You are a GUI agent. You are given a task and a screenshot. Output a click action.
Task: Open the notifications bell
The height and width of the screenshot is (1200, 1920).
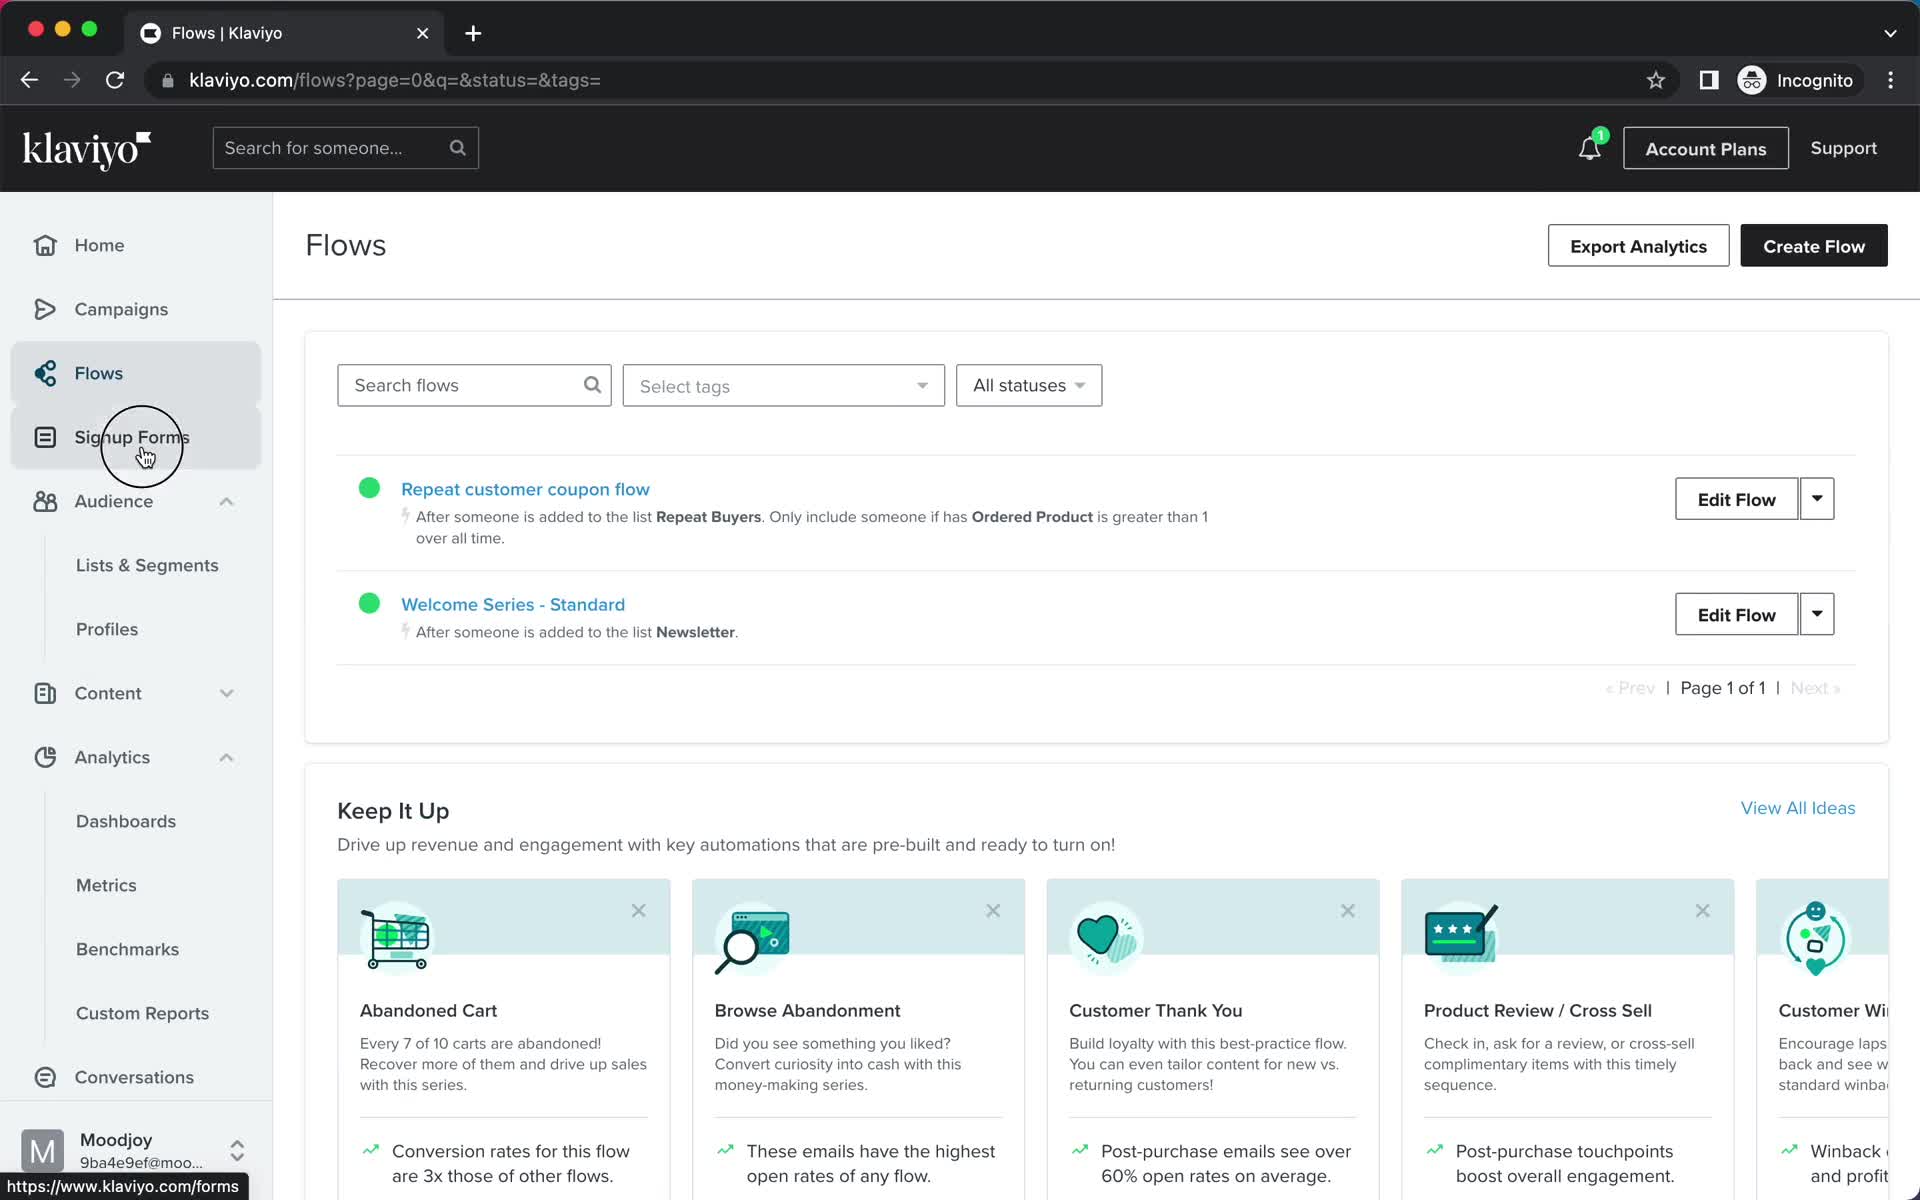point(1590,148)
